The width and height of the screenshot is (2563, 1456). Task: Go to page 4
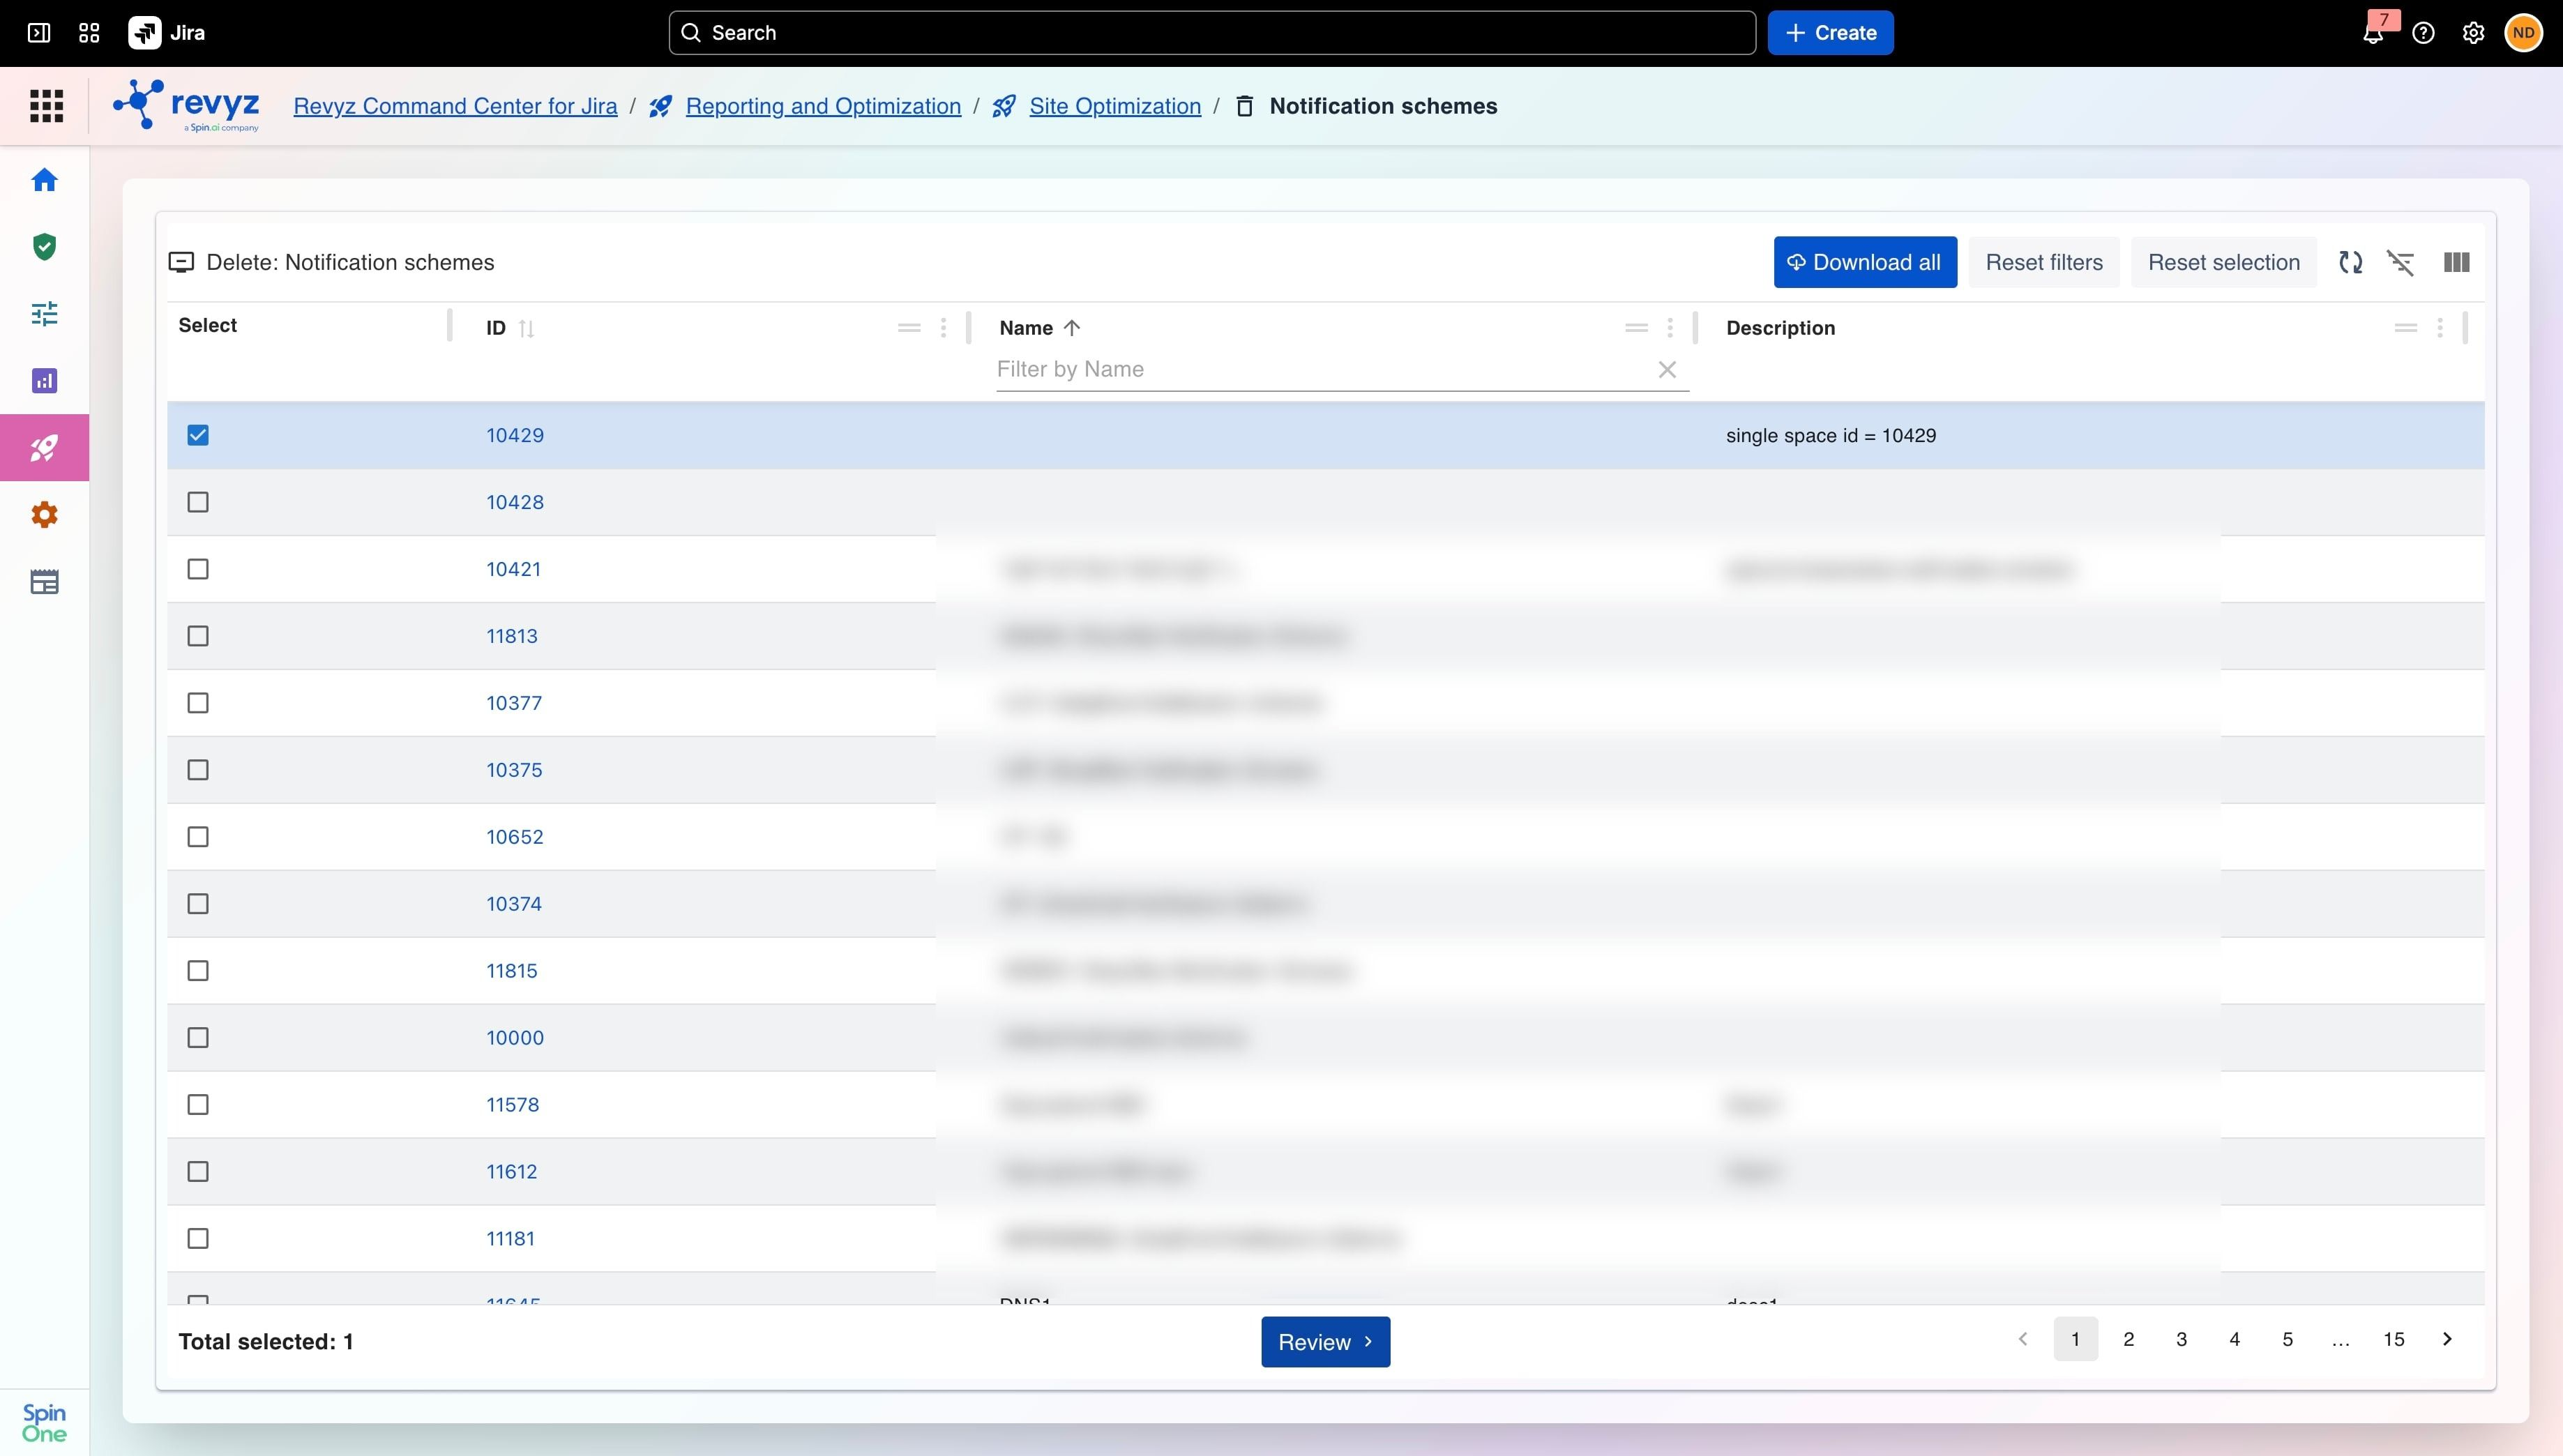2235,1339
